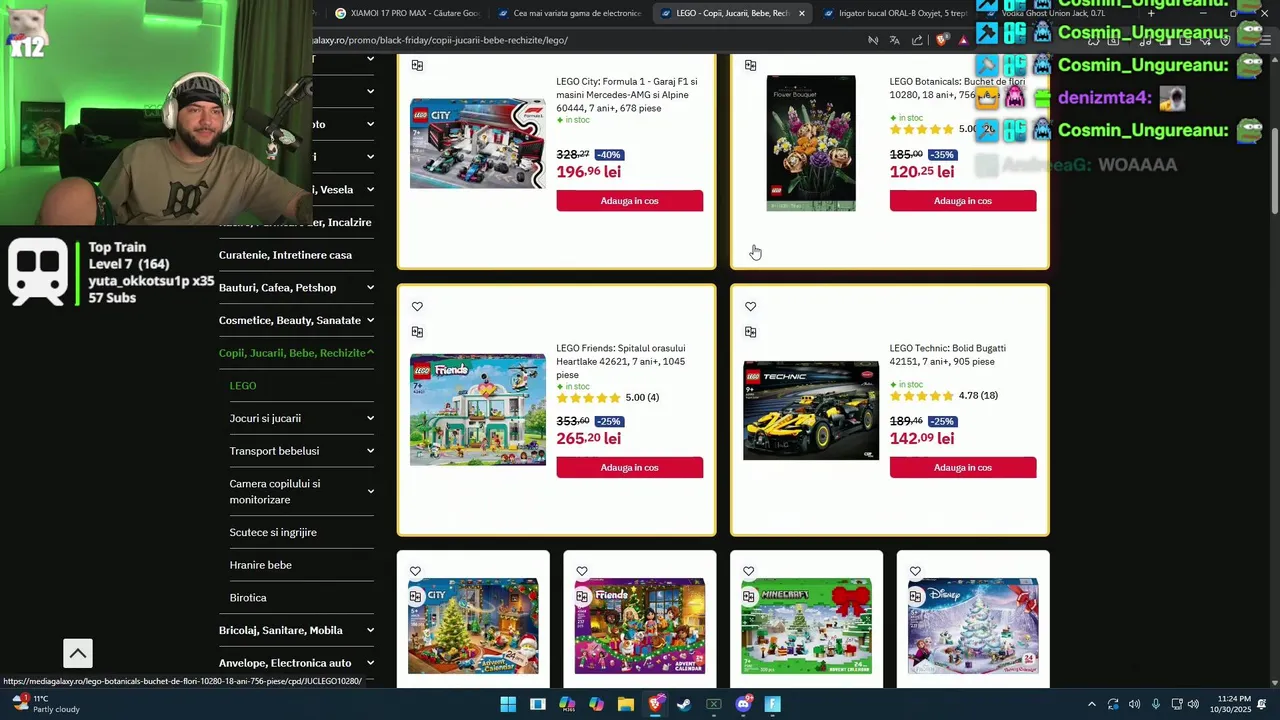1280x720 pixels.
Task: Click compare icon on Disney advent calendar
Action: point(915,597)
